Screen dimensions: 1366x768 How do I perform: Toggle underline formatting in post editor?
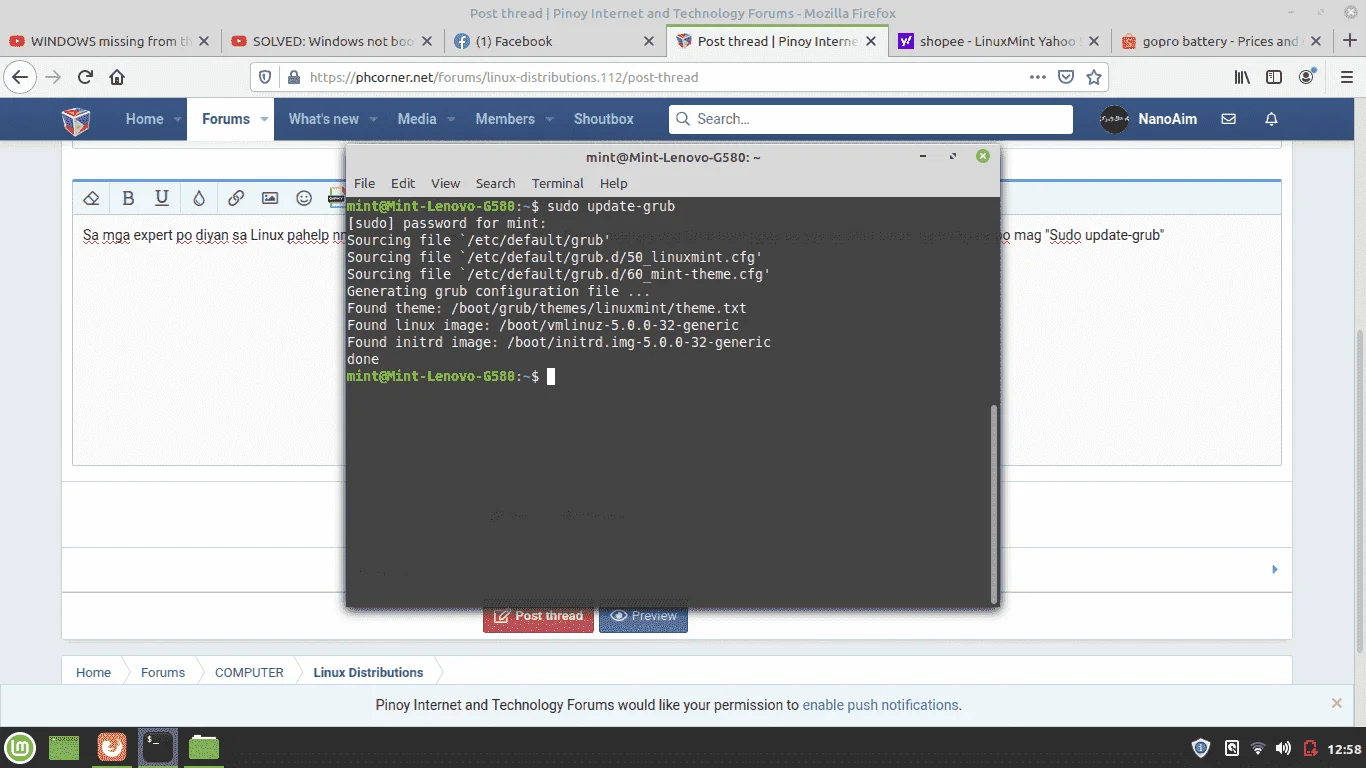pos(162,198)
